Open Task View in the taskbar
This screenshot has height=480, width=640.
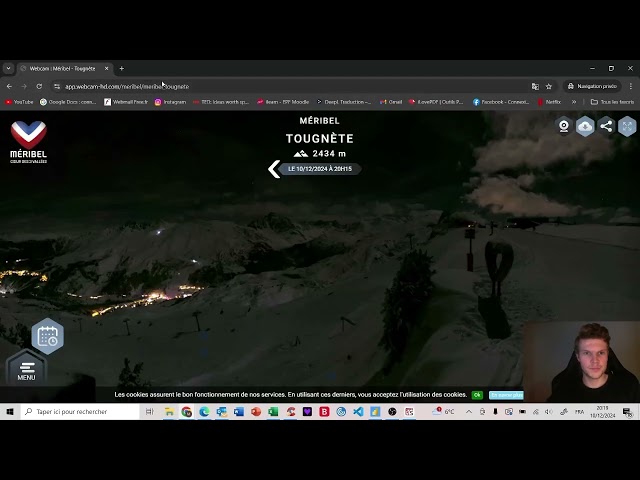click(150, 411)
